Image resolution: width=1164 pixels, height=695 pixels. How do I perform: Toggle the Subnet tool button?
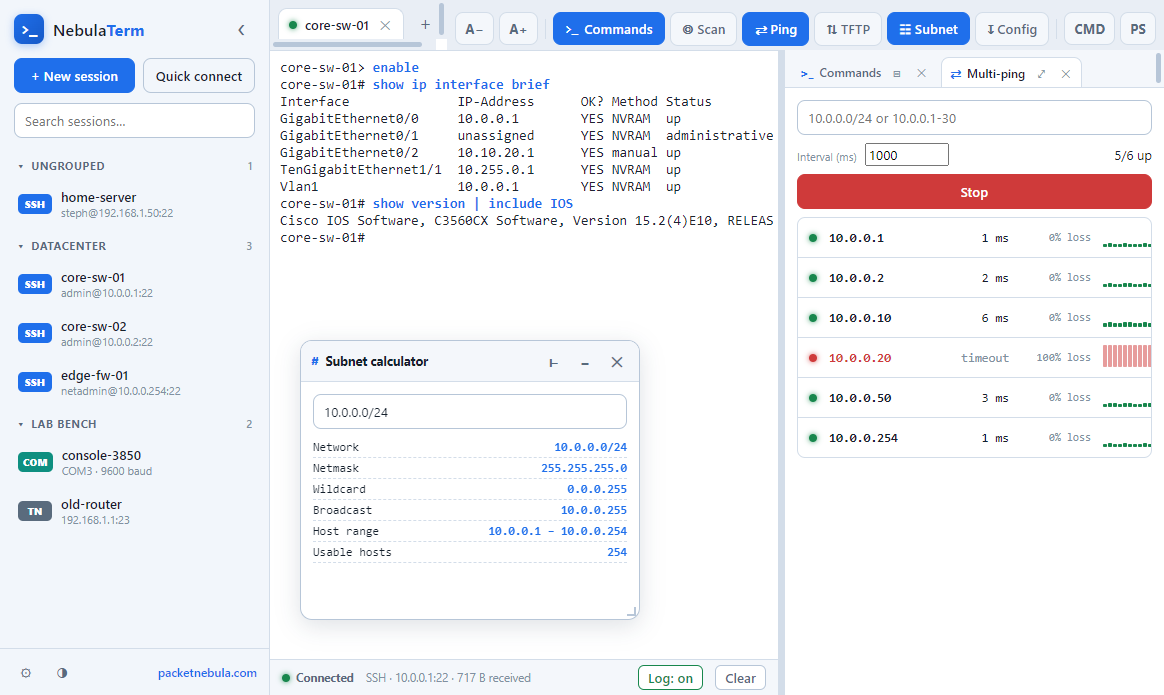(x=929, y=29)
